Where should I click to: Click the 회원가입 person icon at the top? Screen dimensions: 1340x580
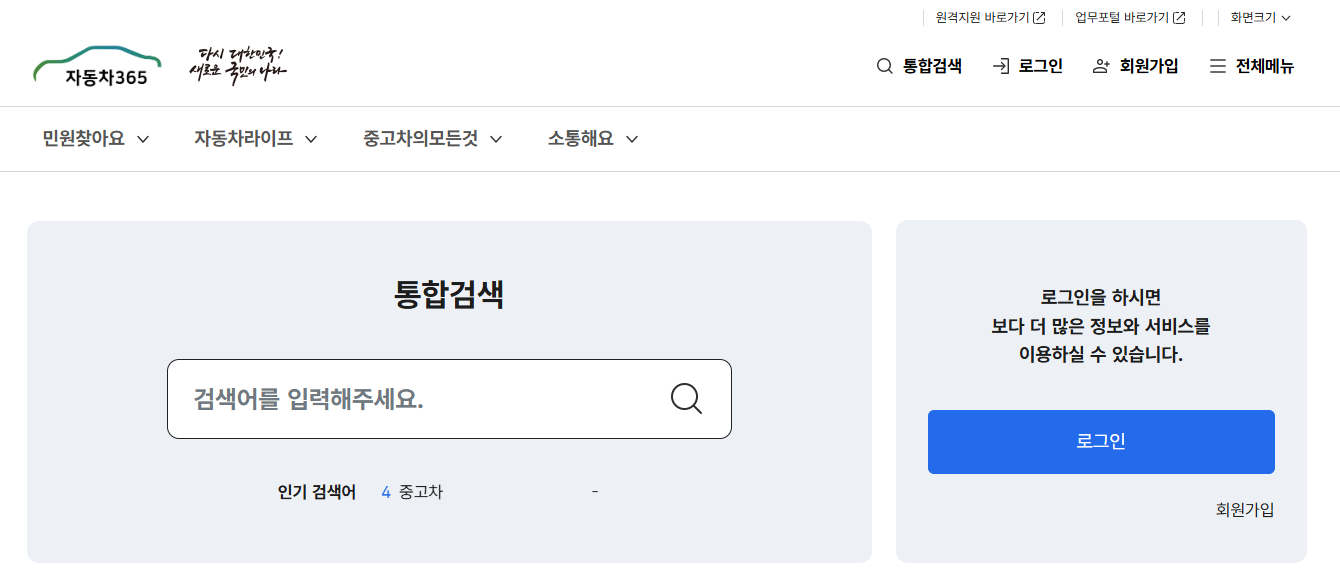[1099, 66]
